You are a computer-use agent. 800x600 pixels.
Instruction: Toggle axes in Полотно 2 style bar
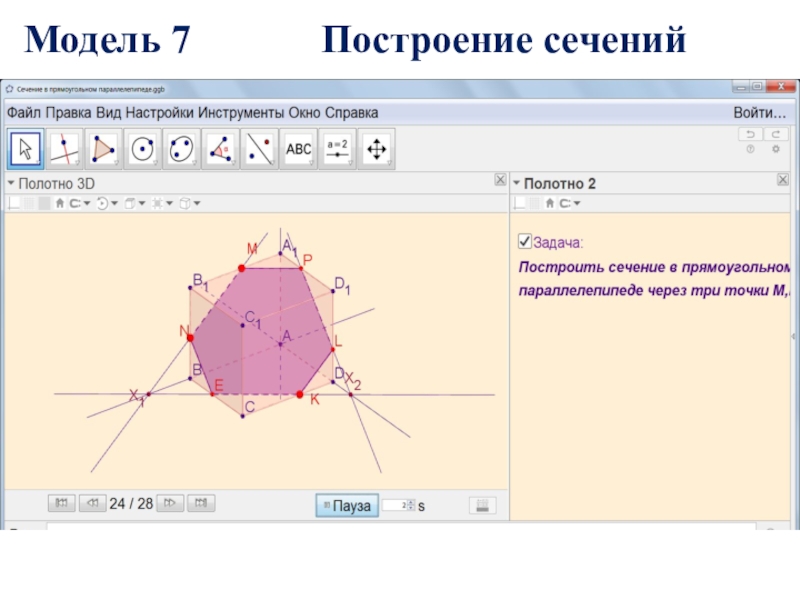click(519, 204)
